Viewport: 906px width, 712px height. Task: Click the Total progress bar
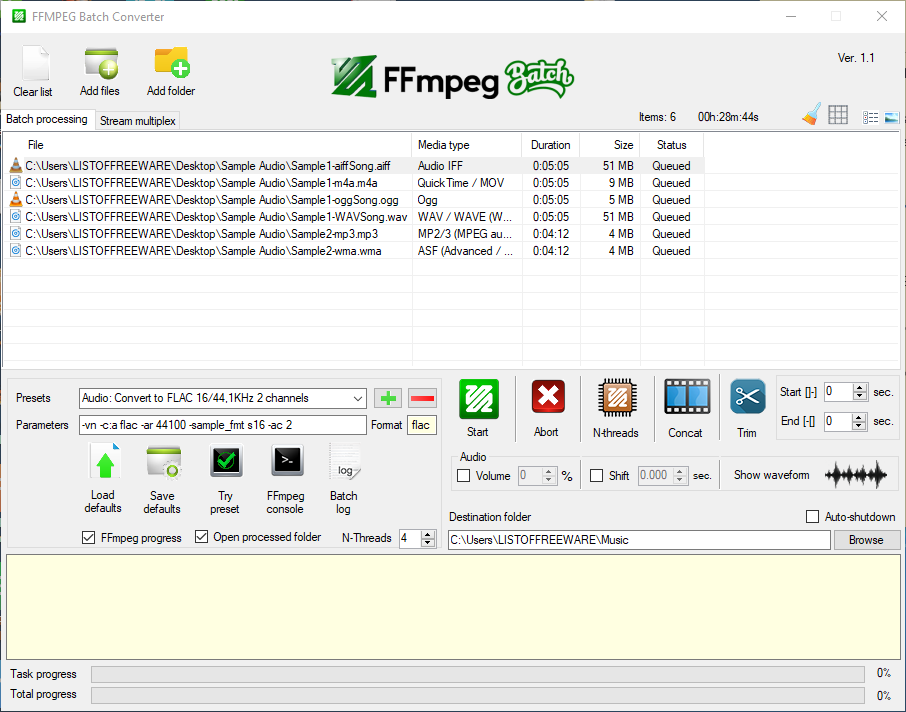coord(478,695)
